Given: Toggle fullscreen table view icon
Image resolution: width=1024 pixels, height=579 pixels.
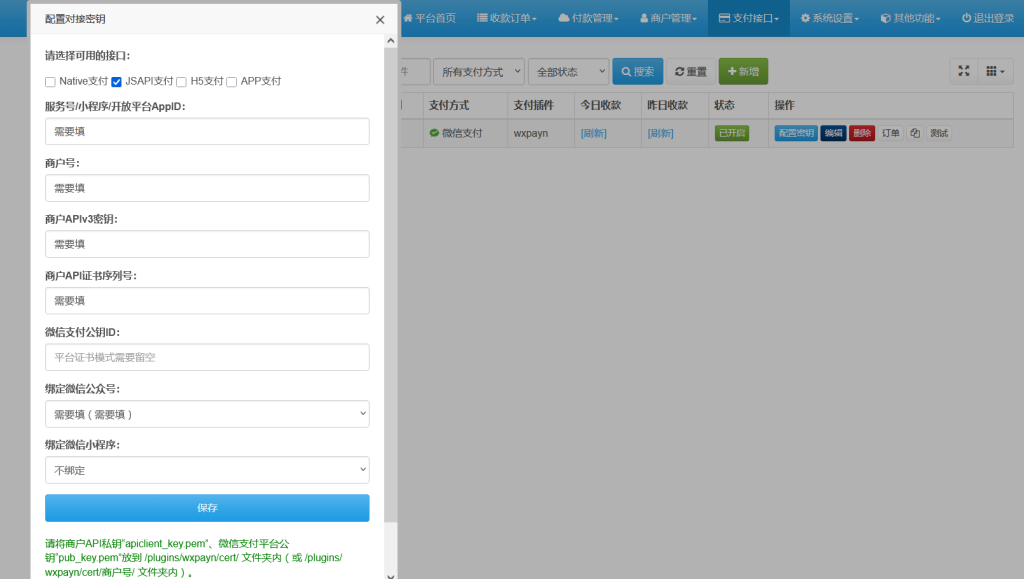Looking at the screenshot, I should point(963,70).
